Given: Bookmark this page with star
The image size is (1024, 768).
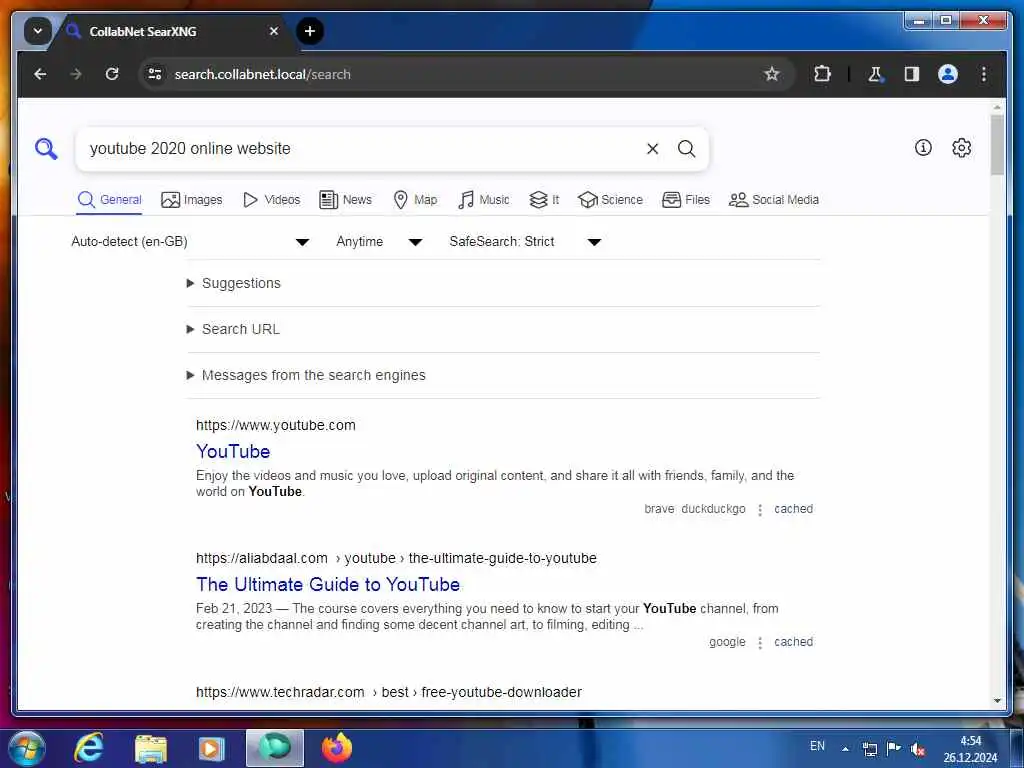Looking at the screenshot, I should pos(772,74).
